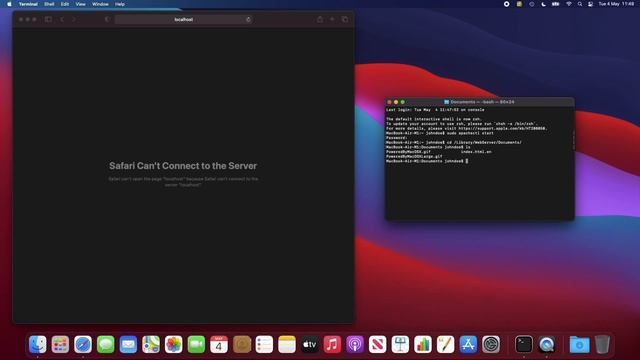The height and width of the screenshot is (360, 640).
Task: Open QuickTime Player in the Dock
Action: pos(547,344)
